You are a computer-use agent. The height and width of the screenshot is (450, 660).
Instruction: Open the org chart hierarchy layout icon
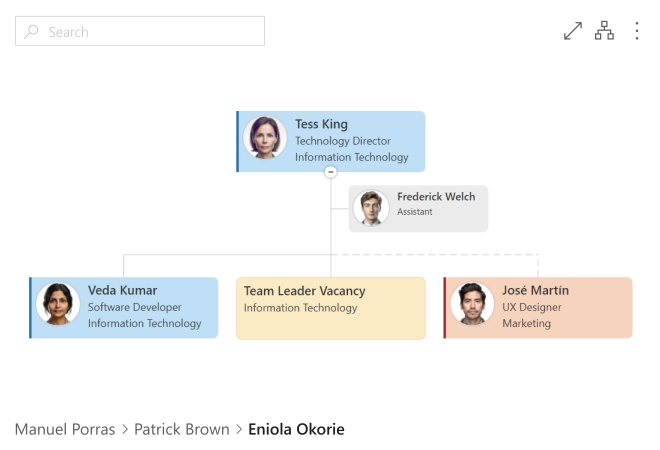point(604,31)
